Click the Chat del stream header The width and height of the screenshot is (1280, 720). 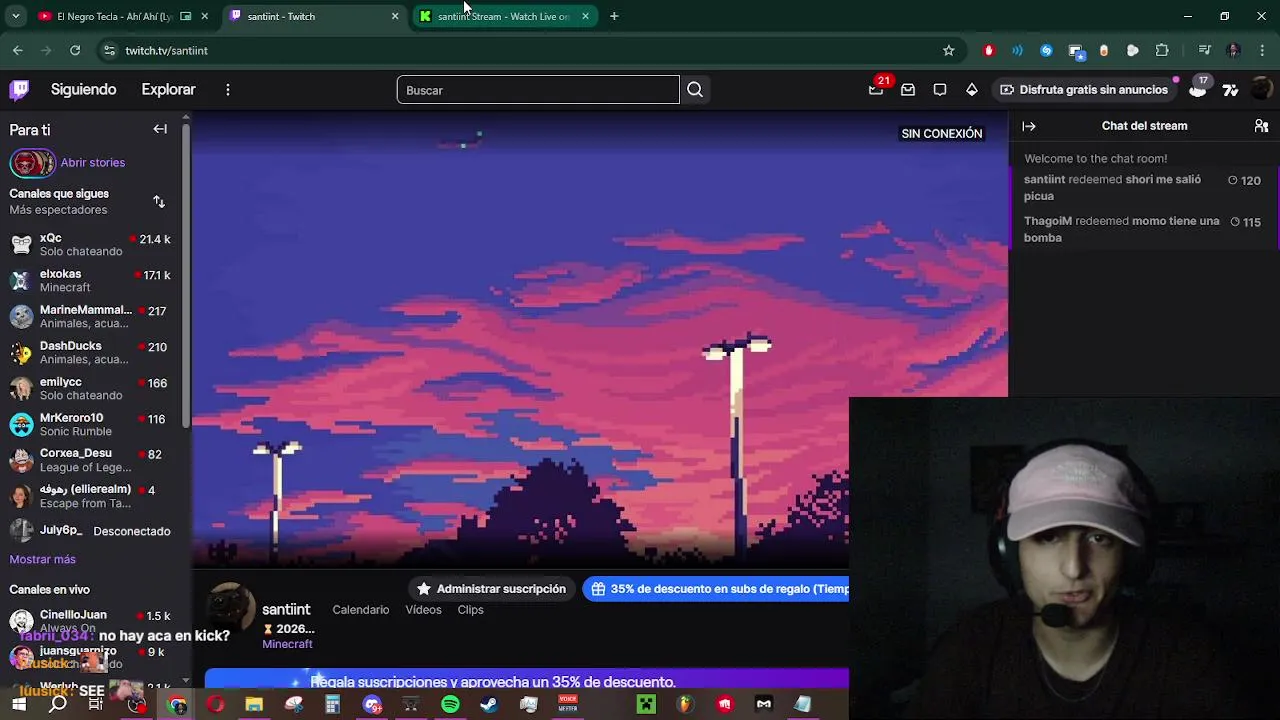[1144, 126]
